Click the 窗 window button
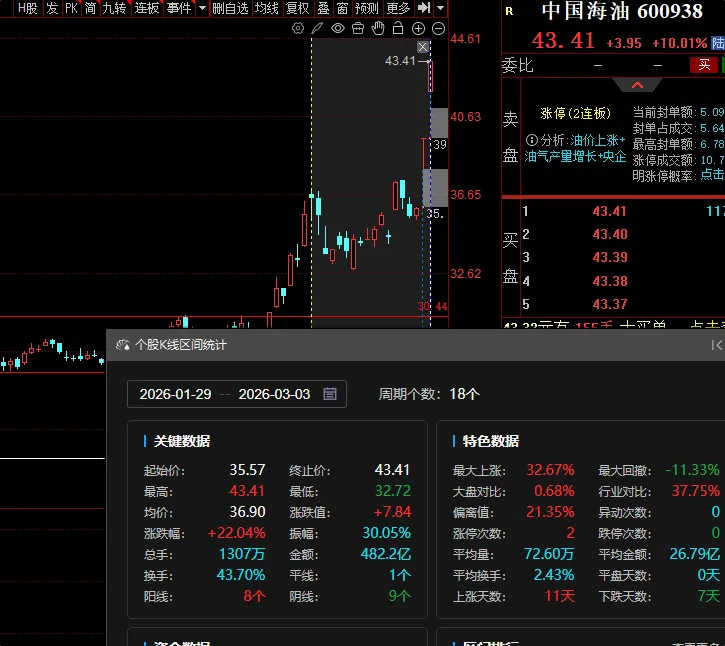This screenshot has width=725, height=646. click(x=342, y=8)
